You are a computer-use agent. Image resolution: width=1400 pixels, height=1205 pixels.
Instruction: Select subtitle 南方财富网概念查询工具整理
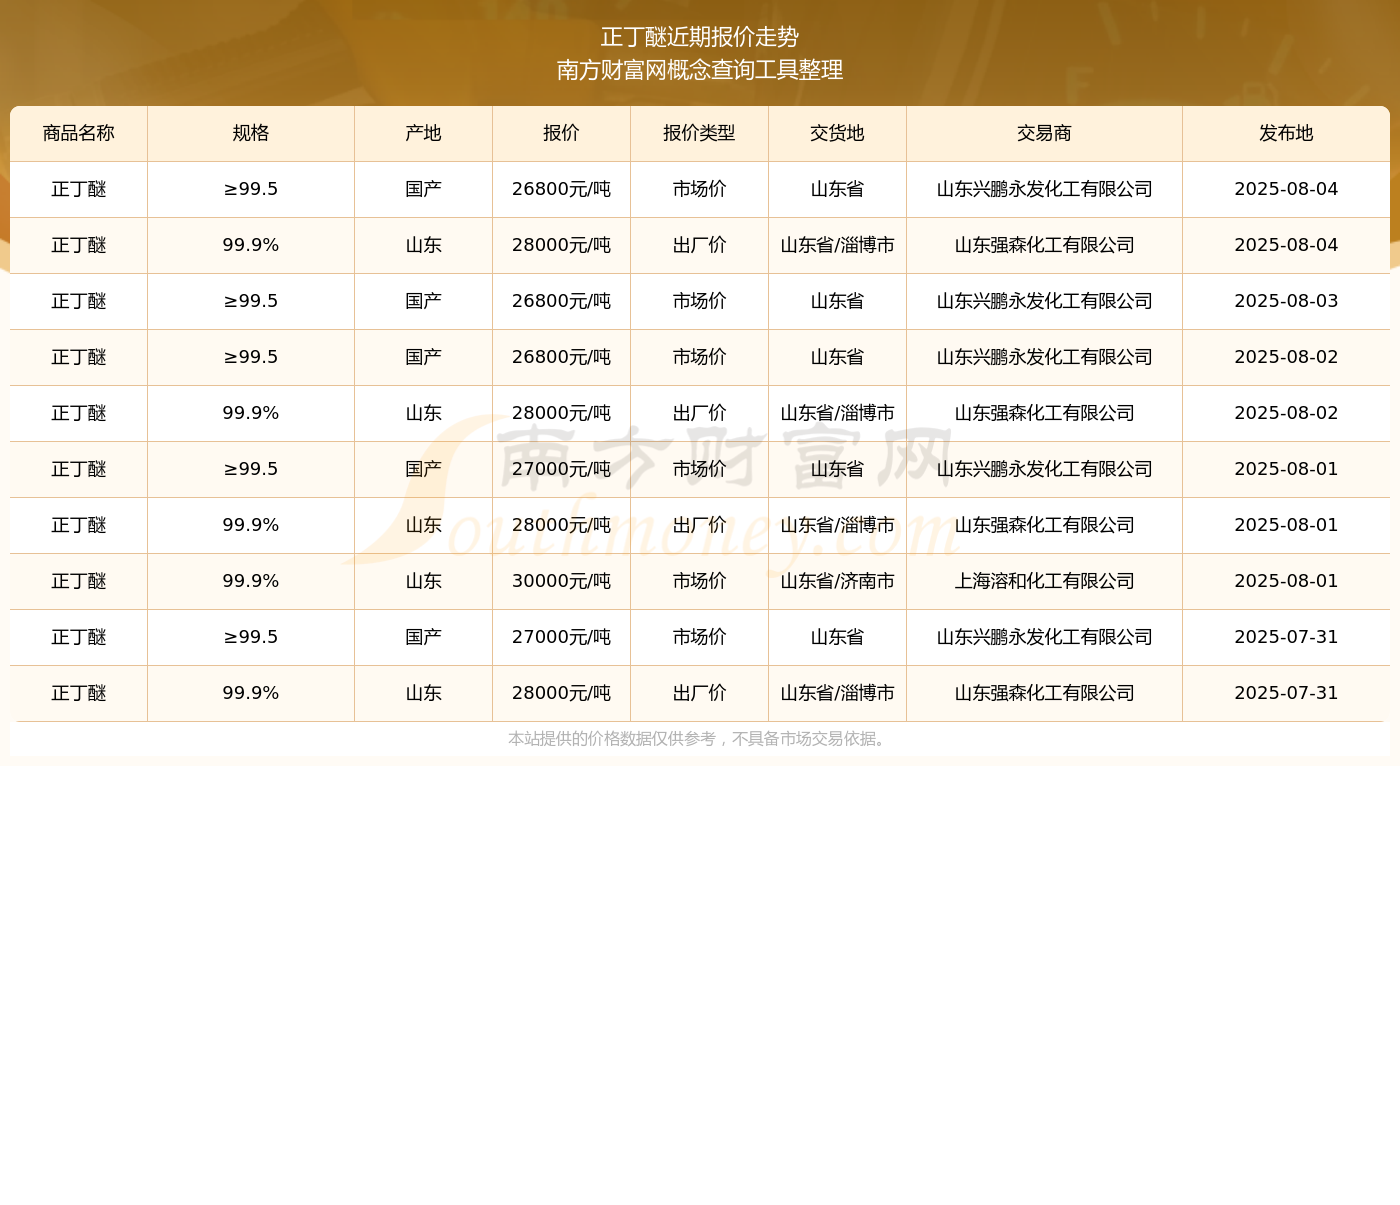[700, 70]
